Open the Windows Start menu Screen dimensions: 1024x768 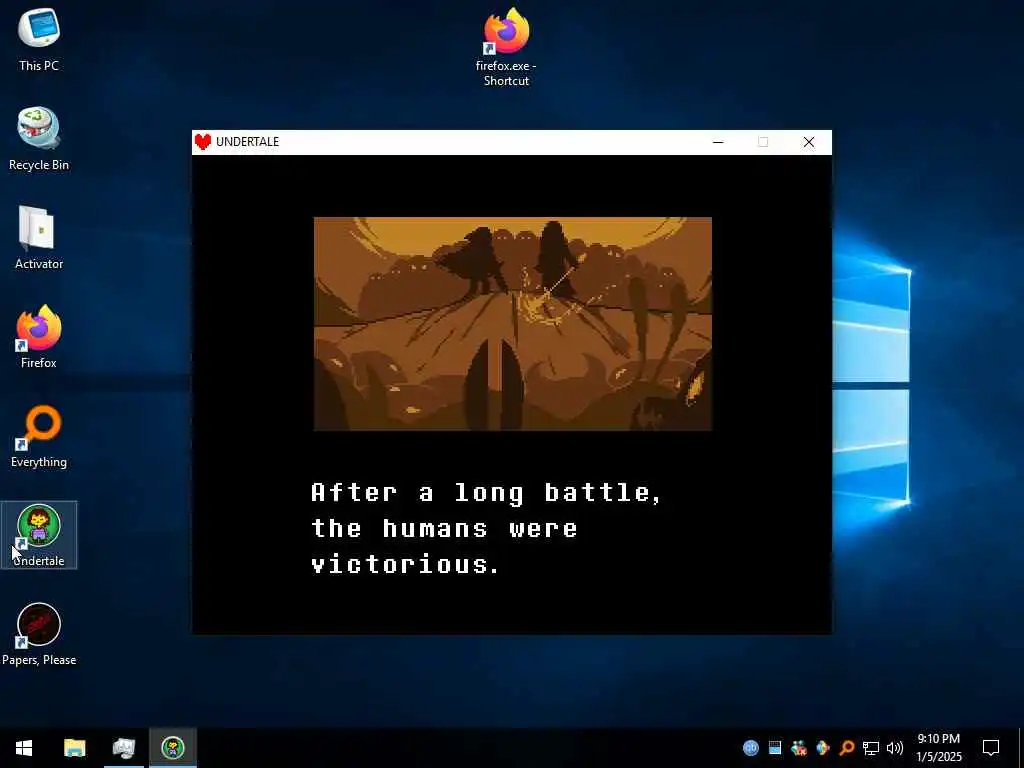24,748
